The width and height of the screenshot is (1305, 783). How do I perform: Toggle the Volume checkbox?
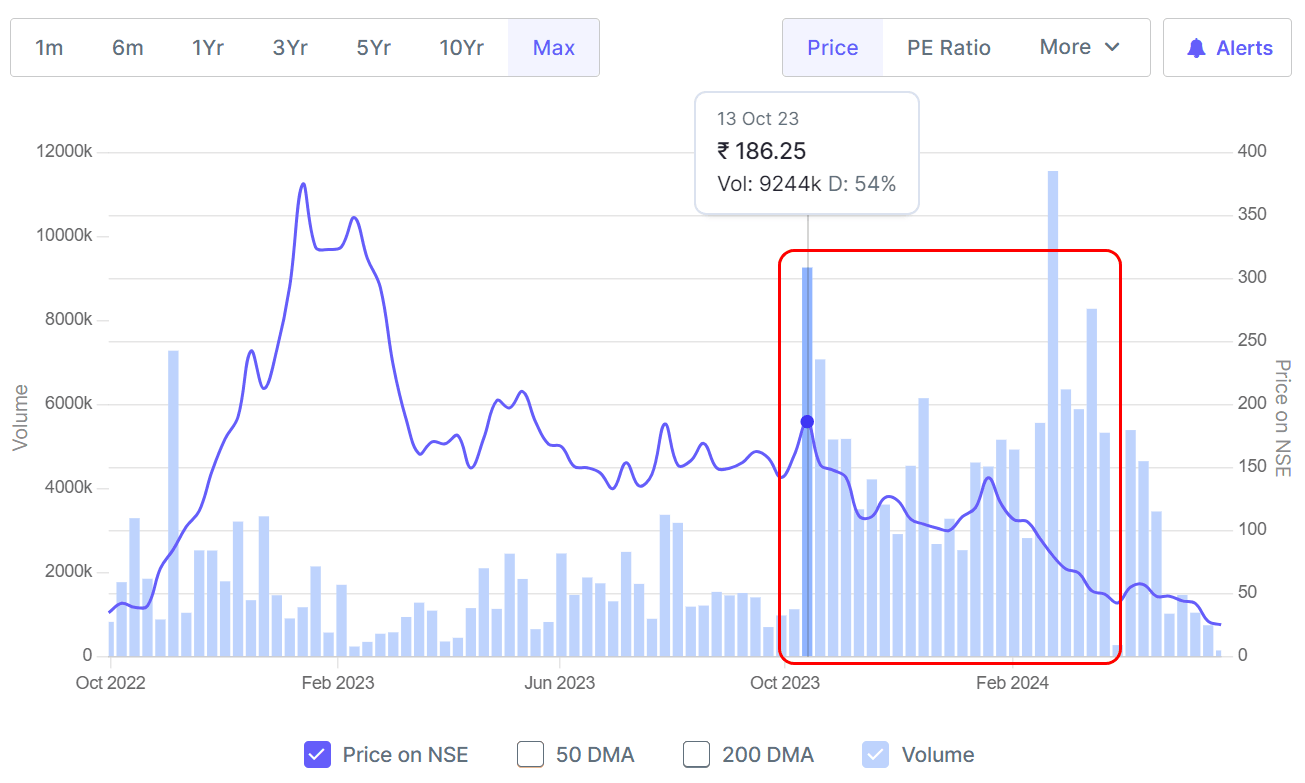(876, 754)
